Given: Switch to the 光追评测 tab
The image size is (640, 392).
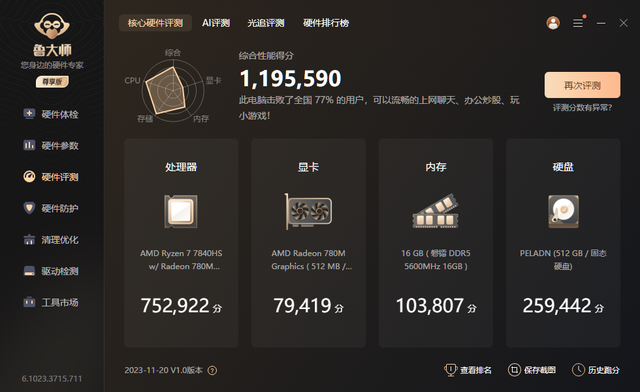Looking at the screenshot, I should coord(266,23).
